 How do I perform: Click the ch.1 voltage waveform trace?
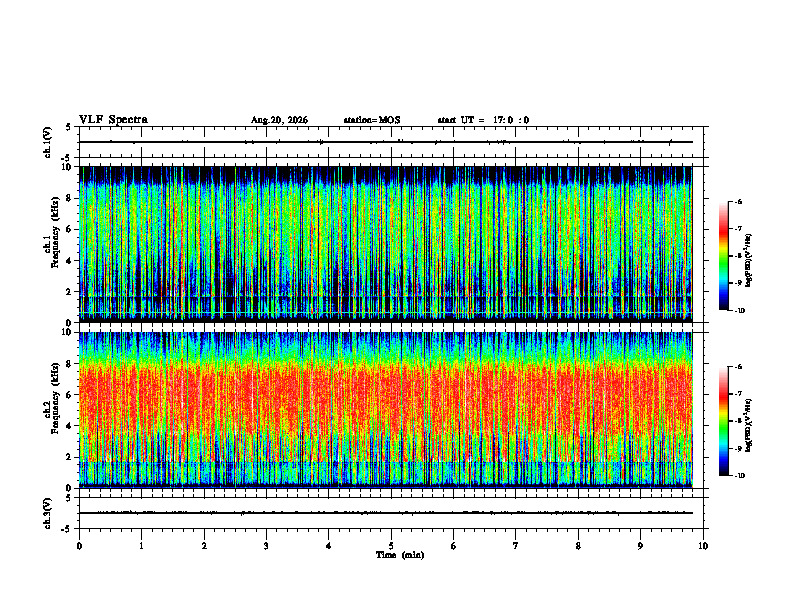pyautogui.click(x=386, y=142)
